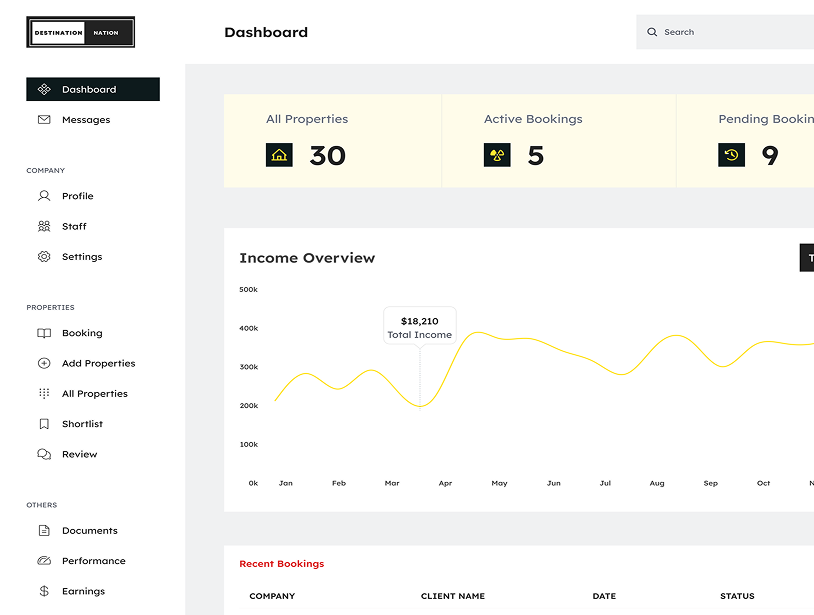Choose Add Properties in sidebar
Image resolution: width=814 pixels, height=615 pixels.
point(98,364)
